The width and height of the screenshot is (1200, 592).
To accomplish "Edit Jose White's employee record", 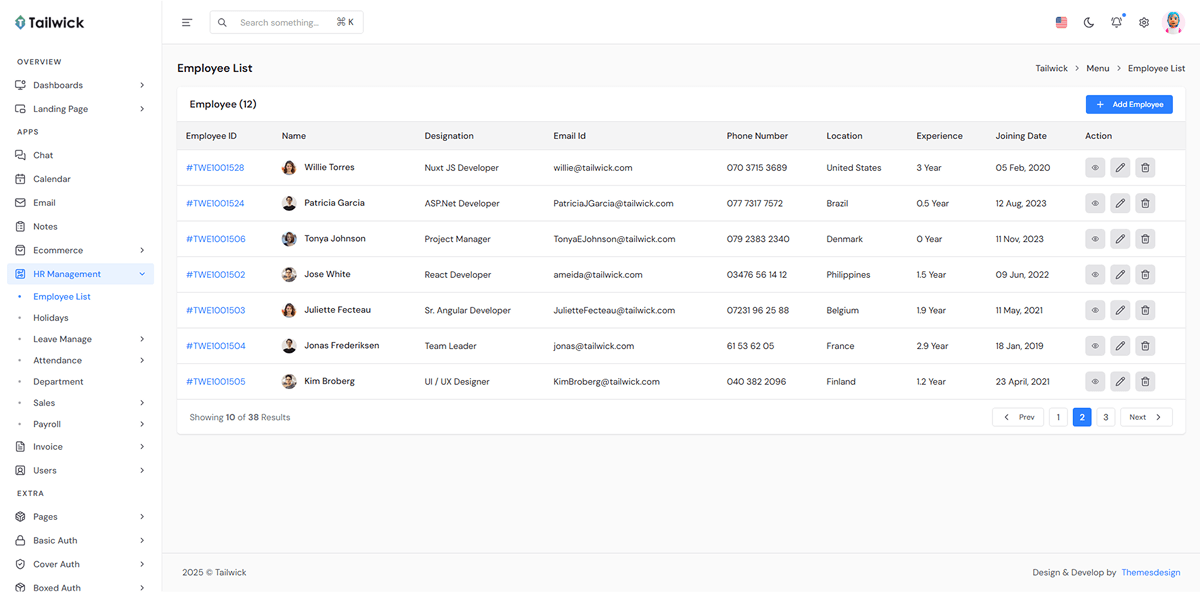I will 1120,275.
